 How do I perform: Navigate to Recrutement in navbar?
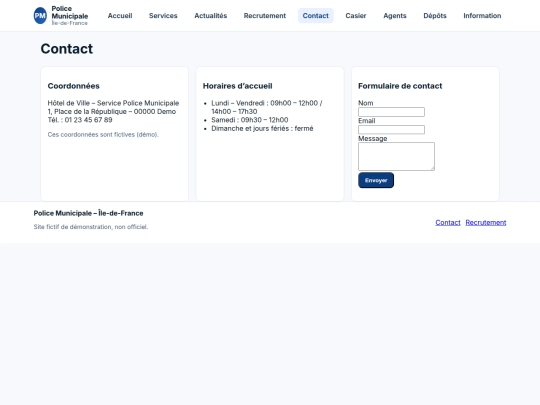pyautogui.click(x=264, y=15)
